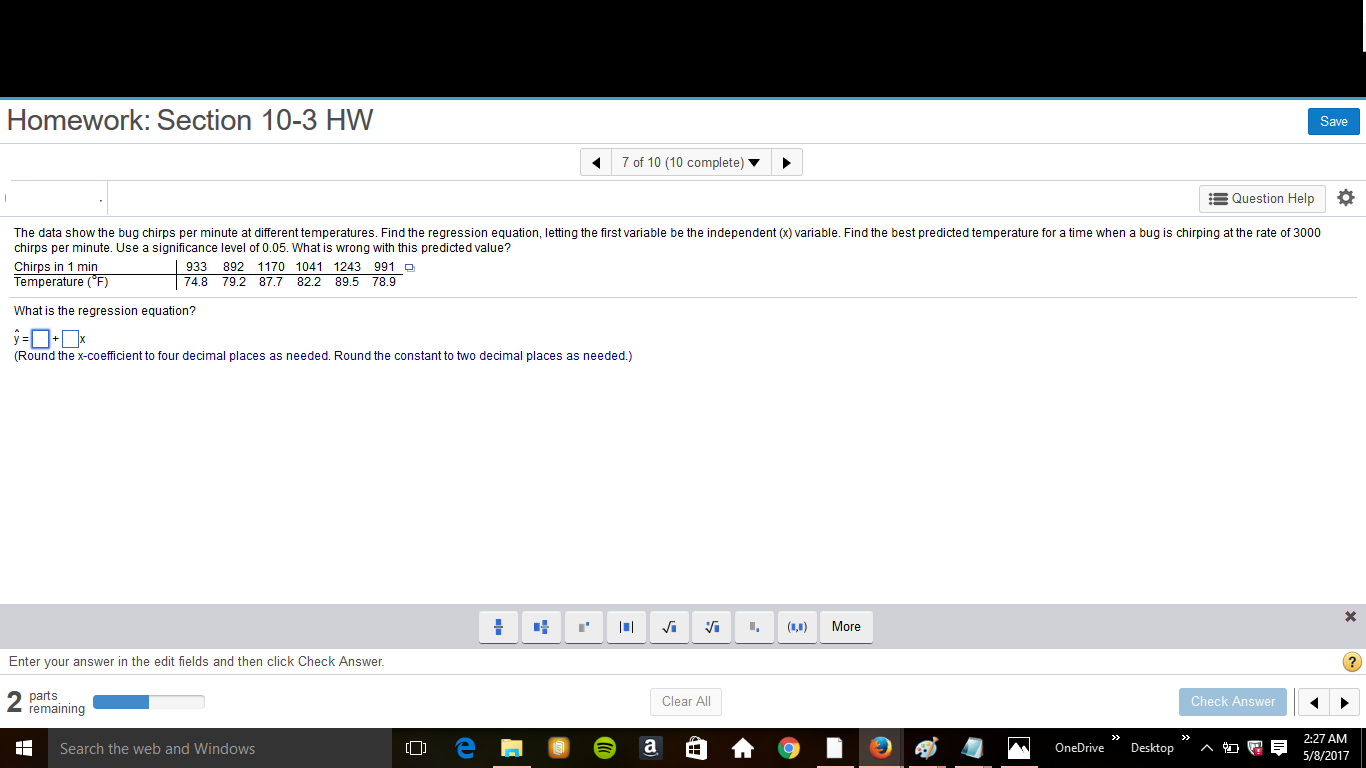Insert a mixed number using the palette
Viewport: 1366px width, 768px height.
point(541,627)
